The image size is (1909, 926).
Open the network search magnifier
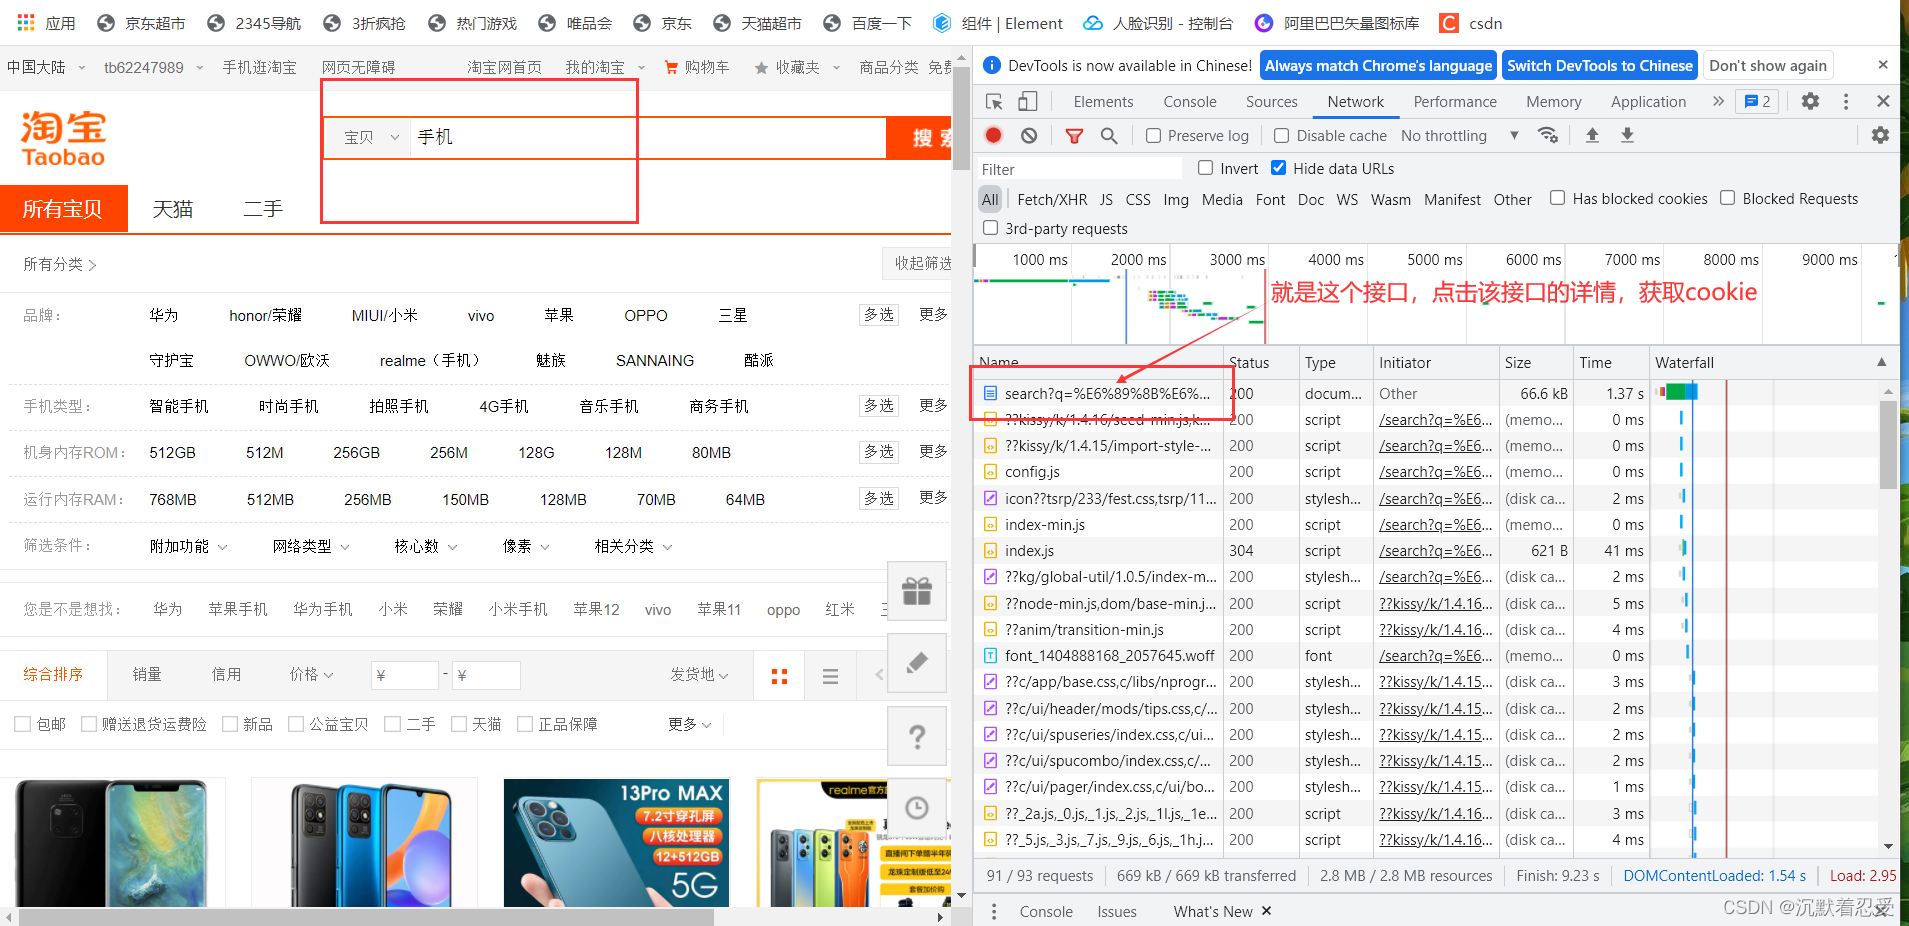point(1109,135)
